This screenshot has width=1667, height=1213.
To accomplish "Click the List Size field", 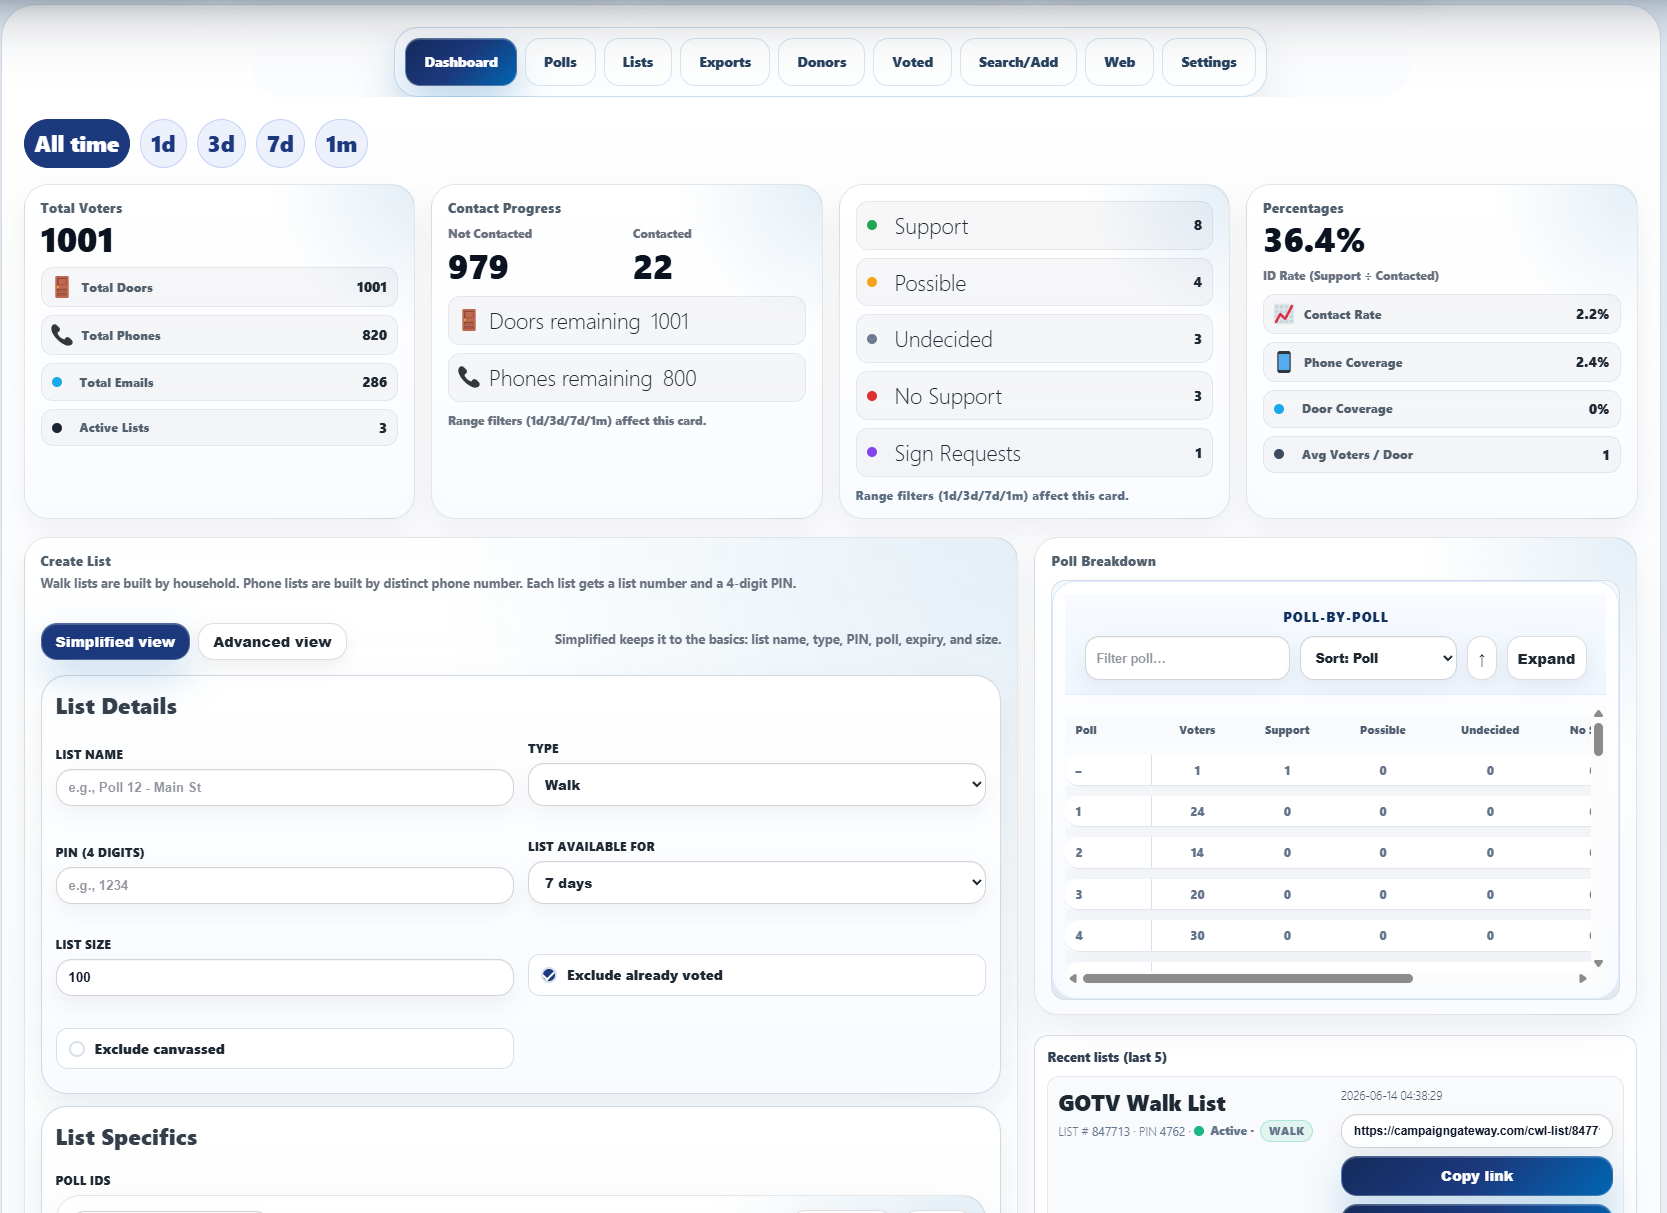I will [x=285, y=977].
